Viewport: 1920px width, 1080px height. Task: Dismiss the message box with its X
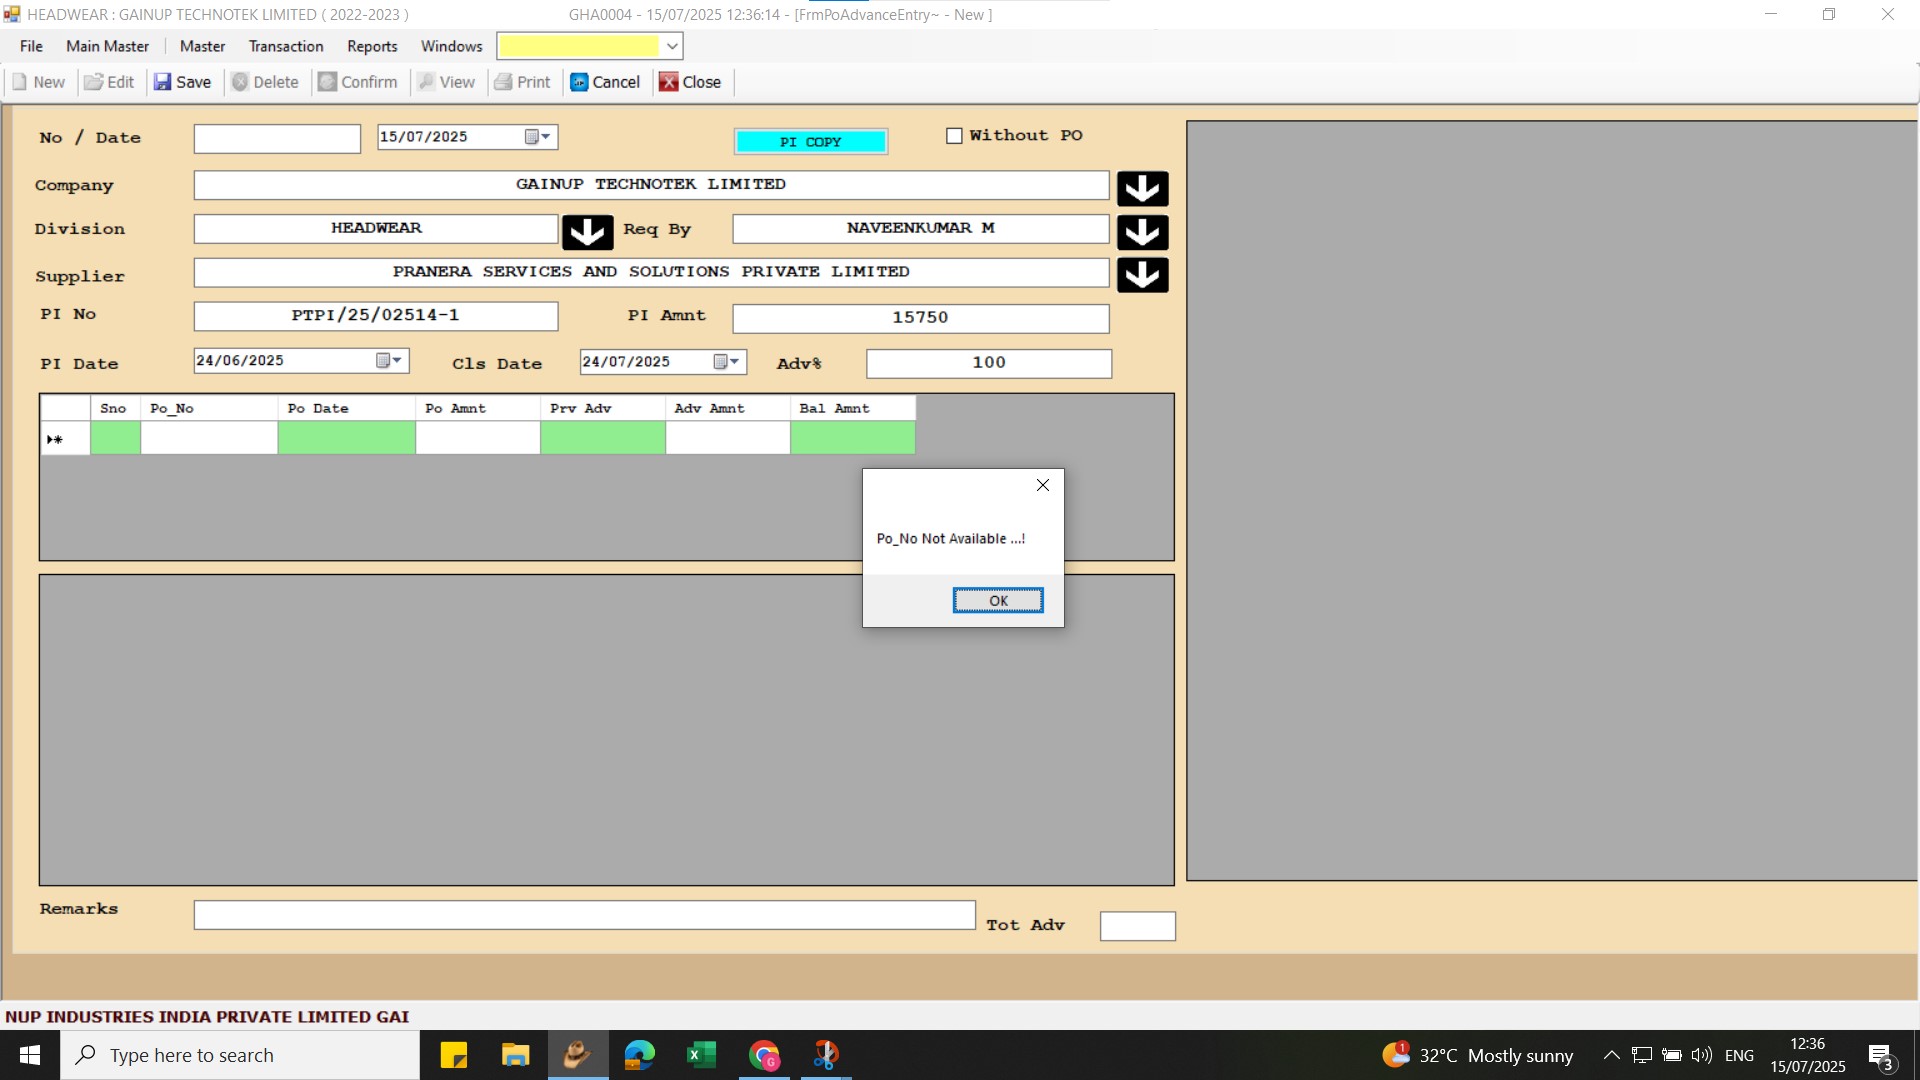[1042, 485]
